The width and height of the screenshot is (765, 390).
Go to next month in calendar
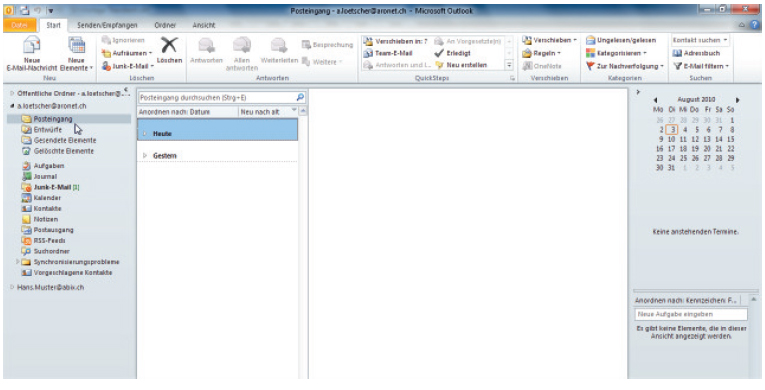coord(738,100)
